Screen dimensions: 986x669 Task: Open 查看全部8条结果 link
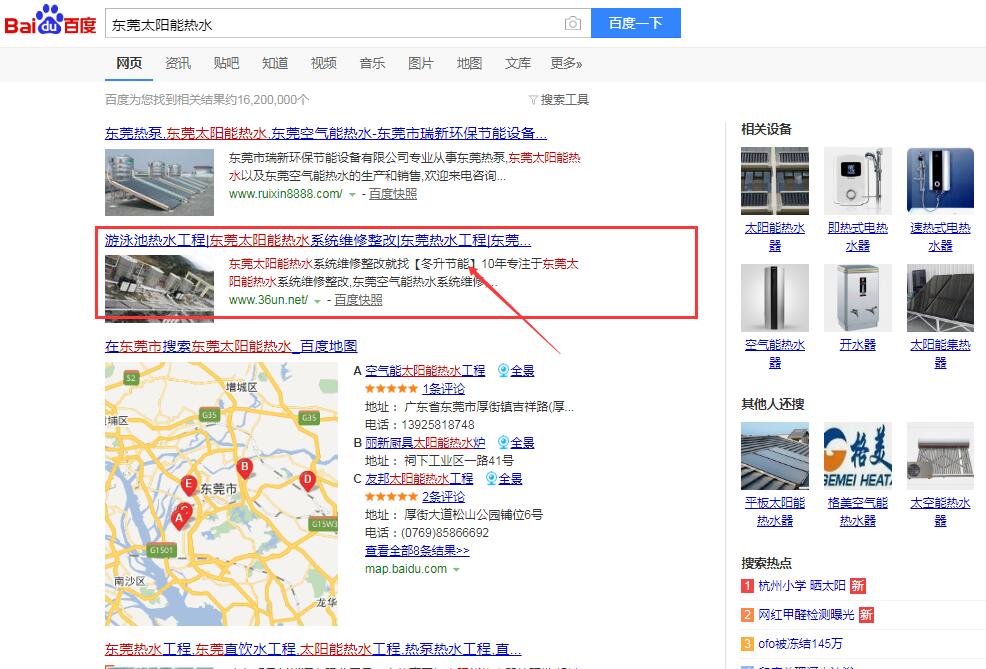click(x=416, y=551)
